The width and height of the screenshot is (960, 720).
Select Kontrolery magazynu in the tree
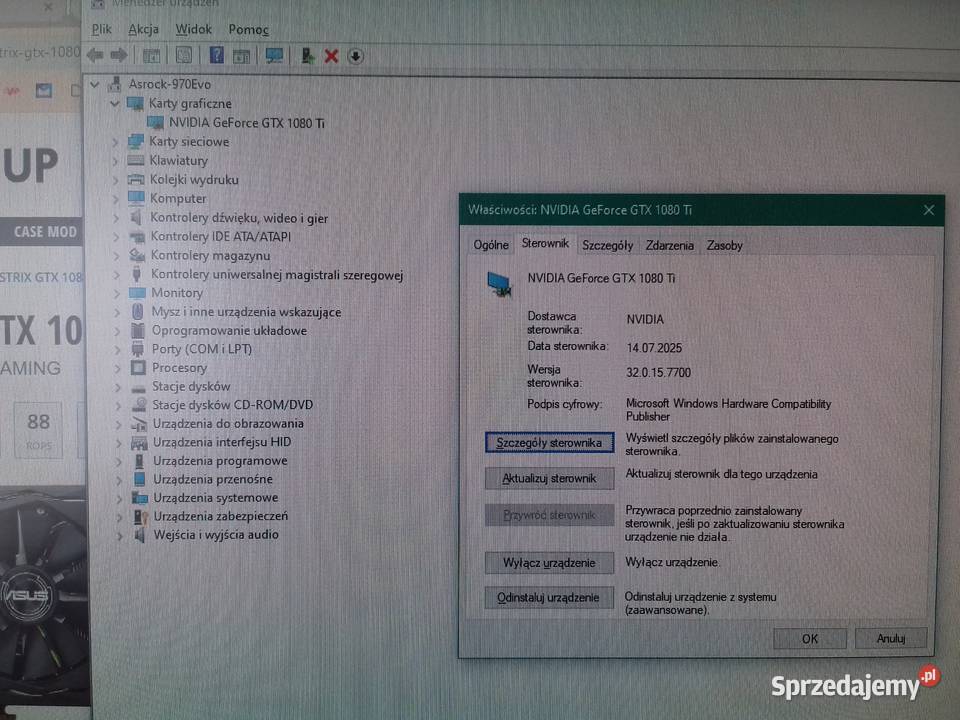coord(210,255)
